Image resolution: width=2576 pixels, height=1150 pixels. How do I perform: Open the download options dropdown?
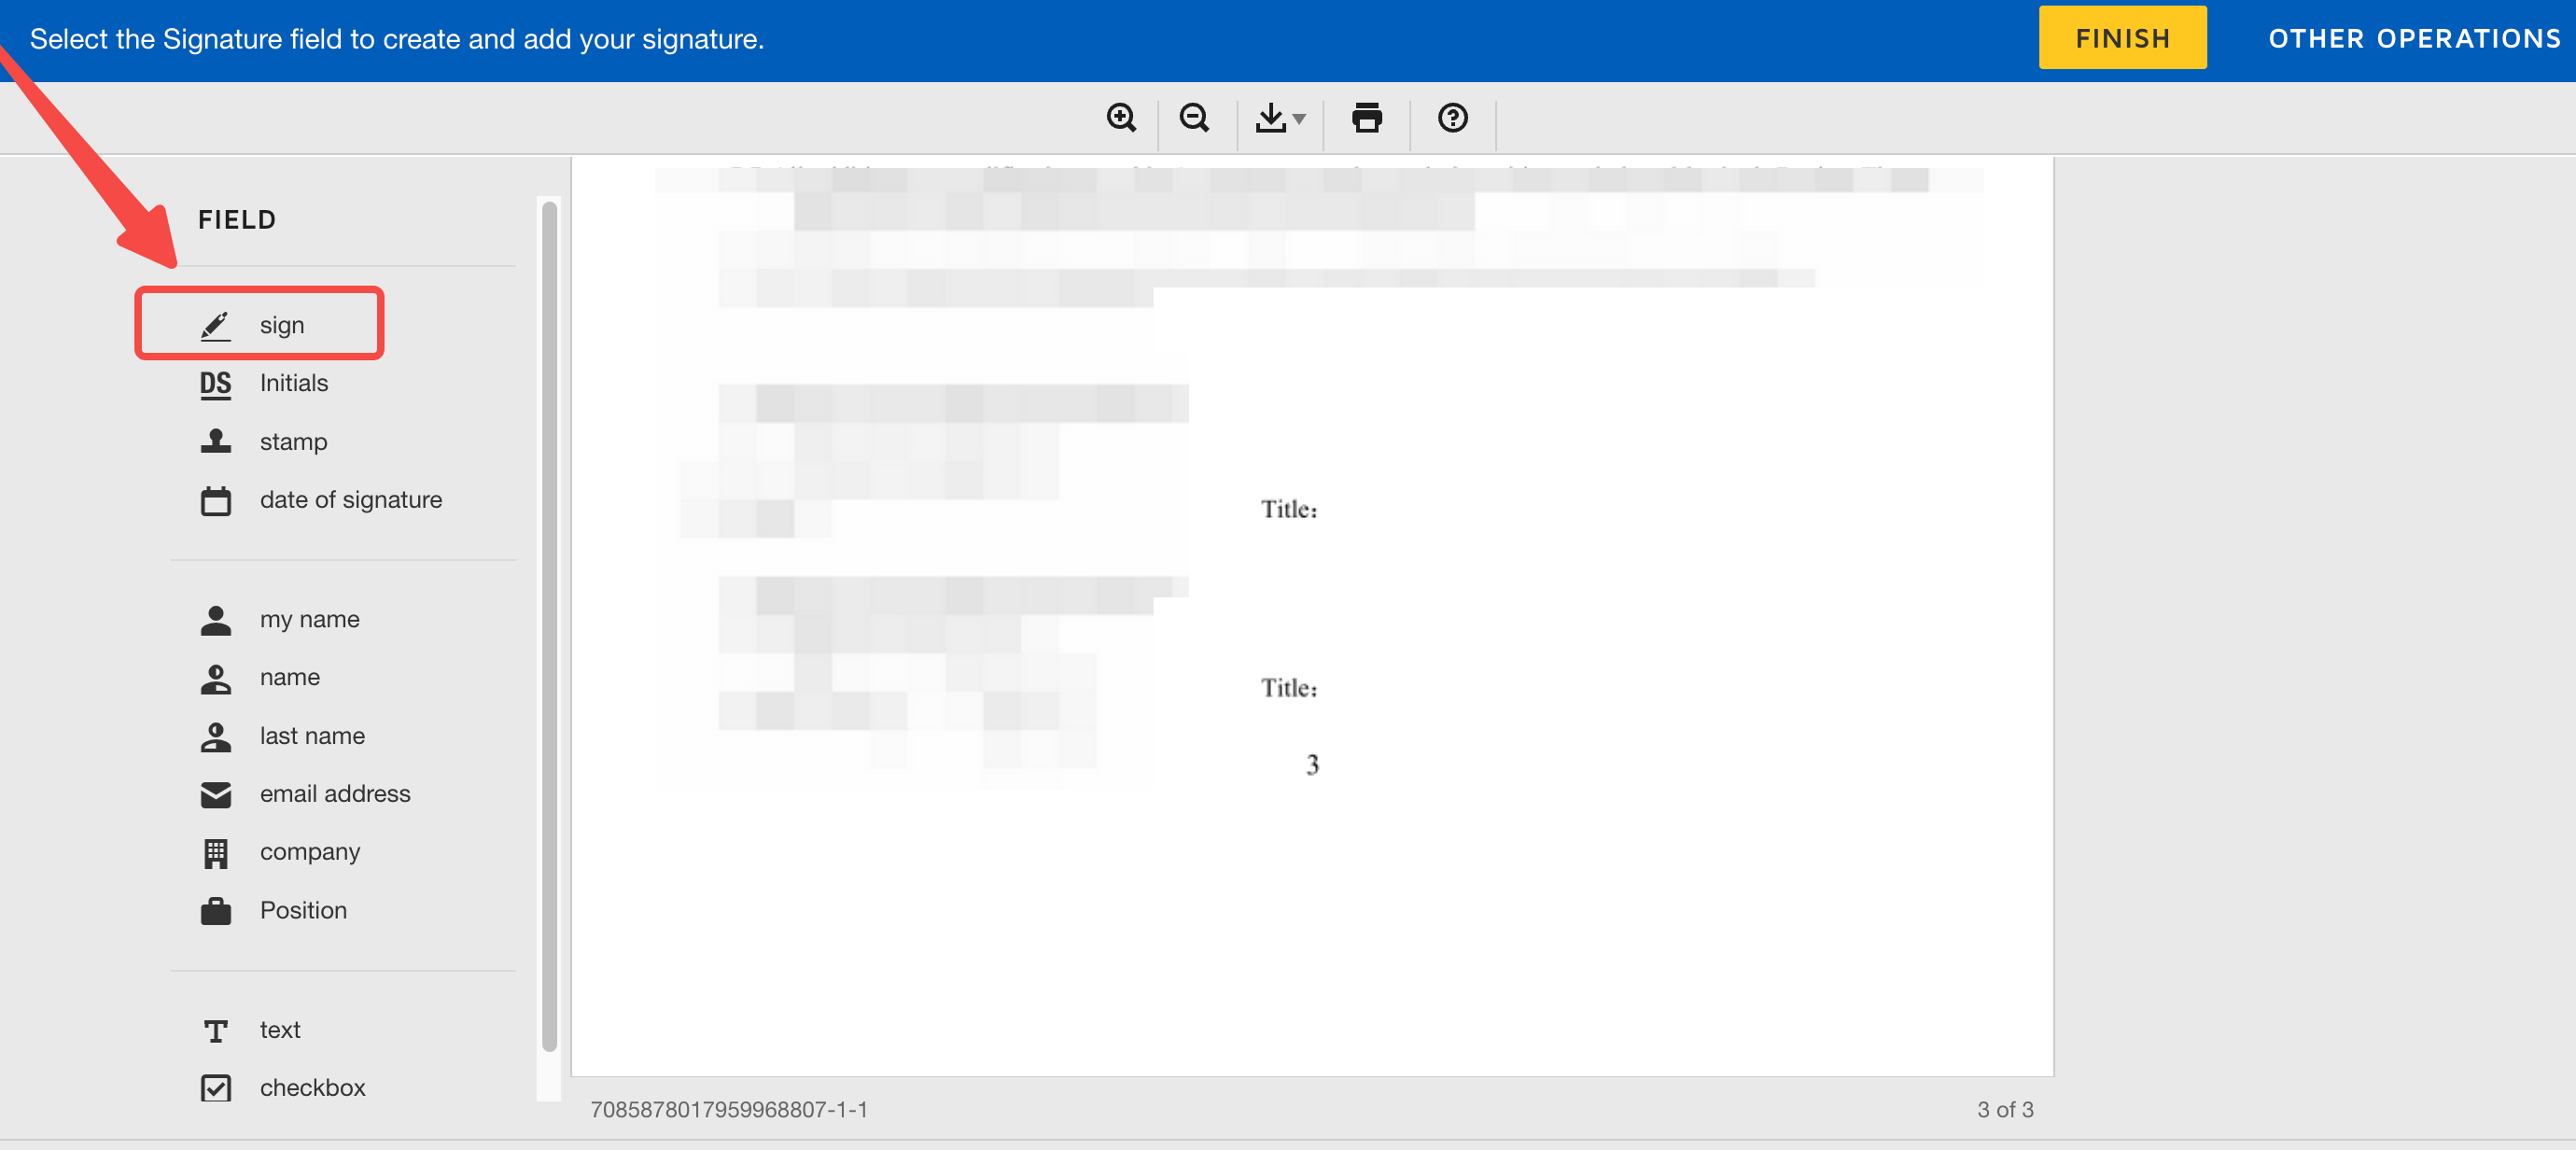[x=1298, y=120]
